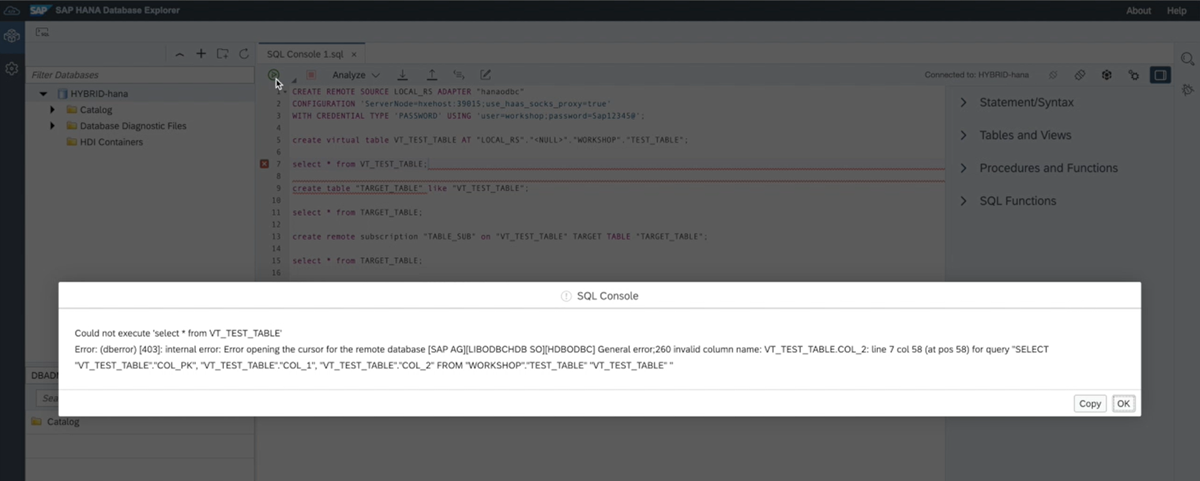The height and width of the screenshot is (481, 1200).
Task: Collapse the HYBRID-hana database node
Action: 43,93
